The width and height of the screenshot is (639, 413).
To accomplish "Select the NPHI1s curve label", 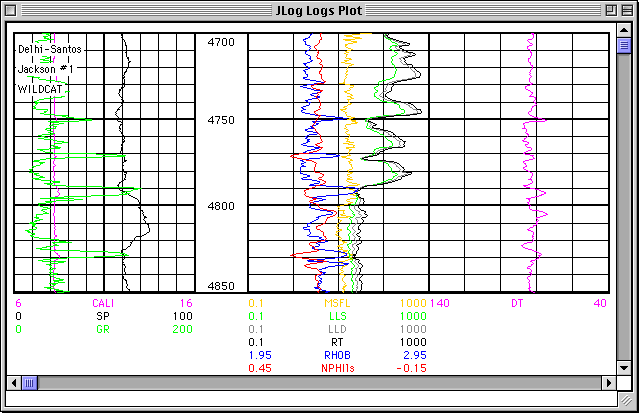I will tap(338, 368).
